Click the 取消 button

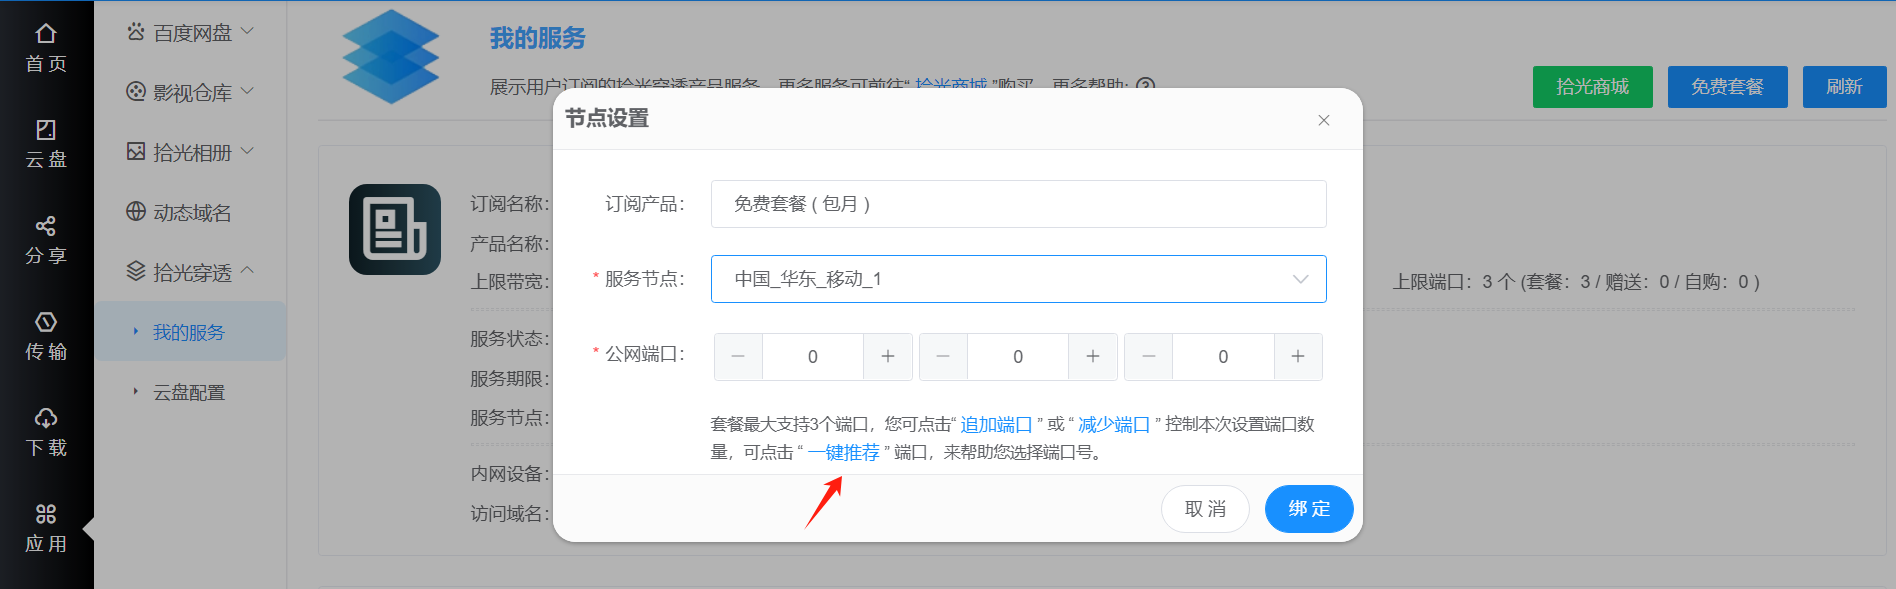pos(1205,509)
